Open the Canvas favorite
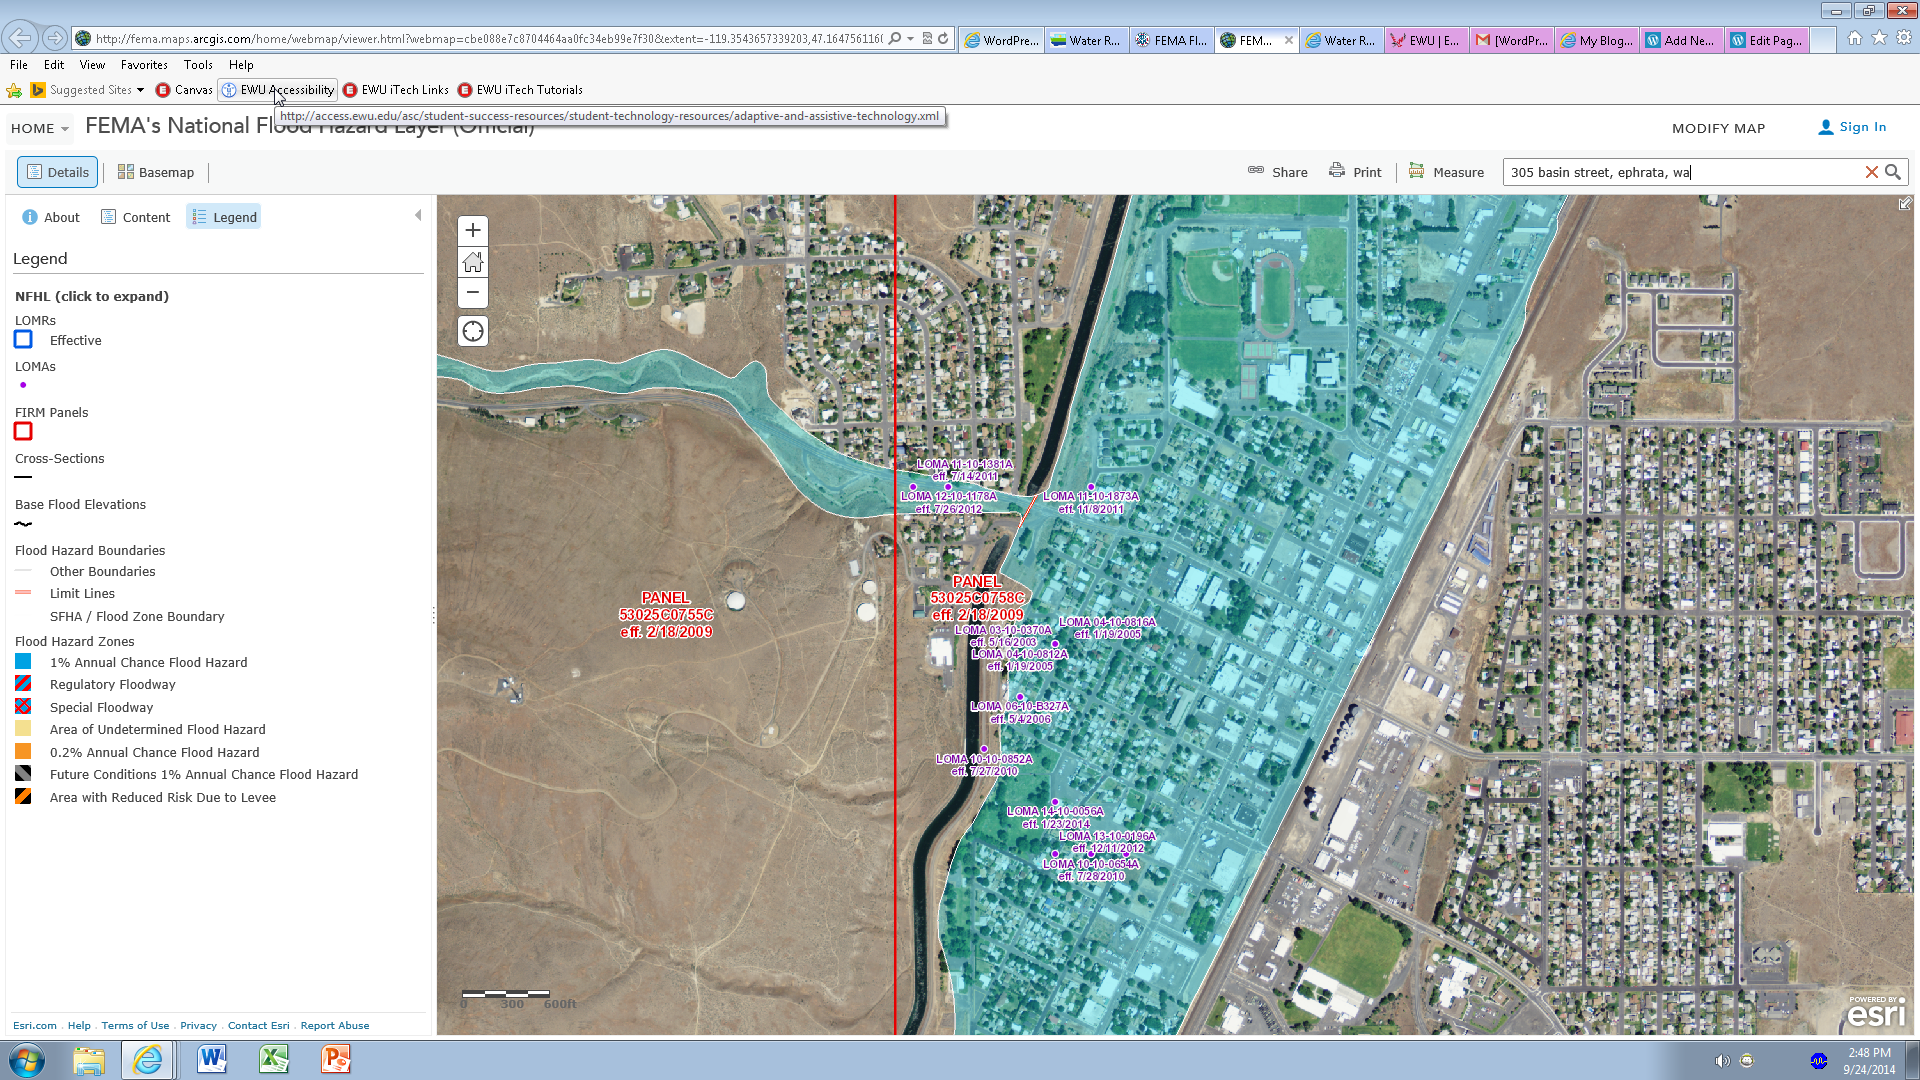 185,90
